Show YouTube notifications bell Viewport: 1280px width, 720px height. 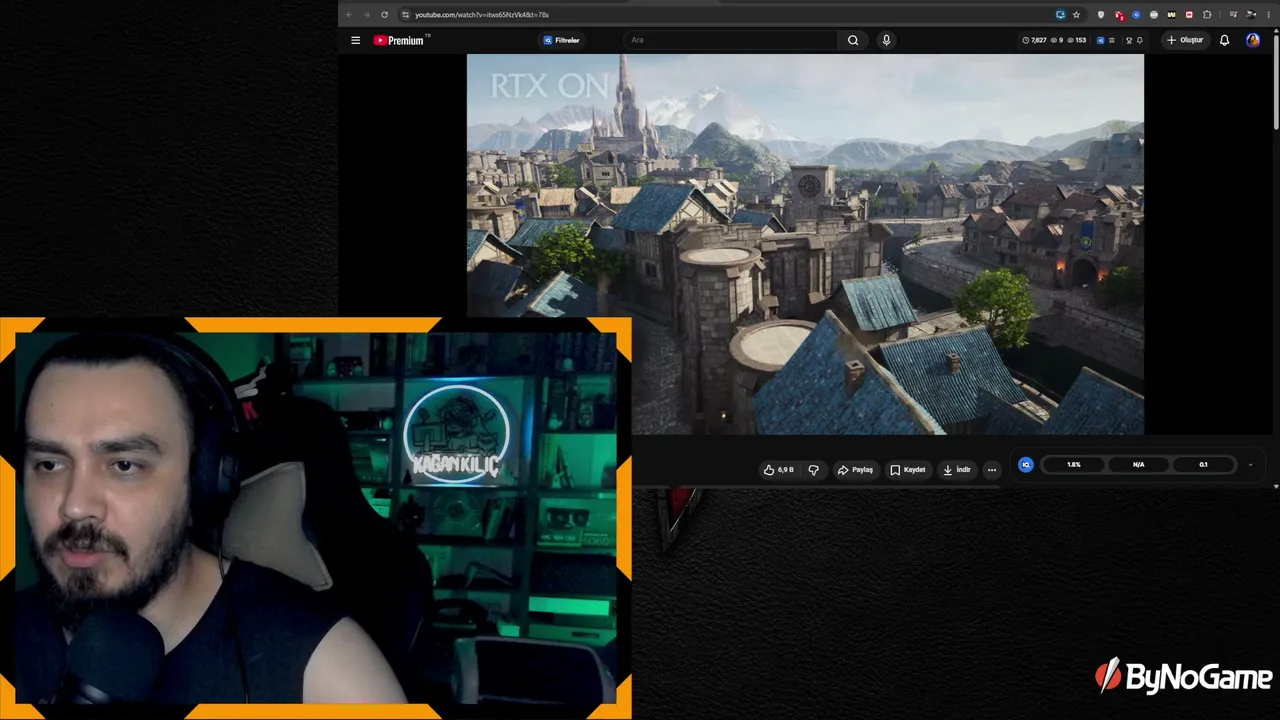1224,40
